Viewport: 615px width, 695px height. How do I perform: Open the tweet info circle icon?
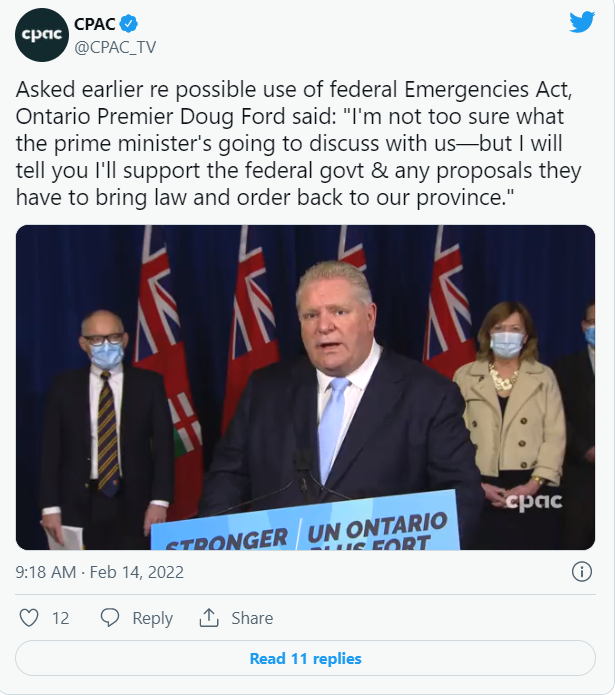click(581, 572)
